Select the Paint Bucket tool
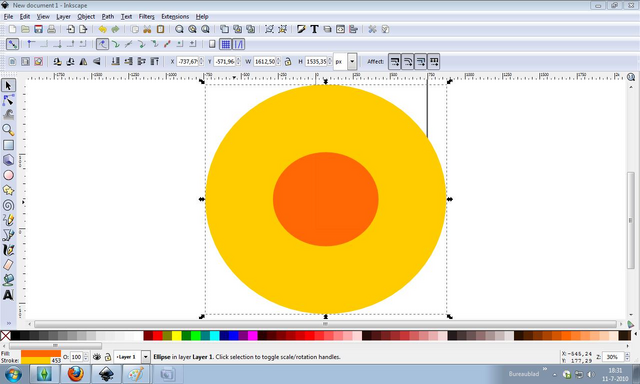 pyautogui.click(x=9, y=280)
